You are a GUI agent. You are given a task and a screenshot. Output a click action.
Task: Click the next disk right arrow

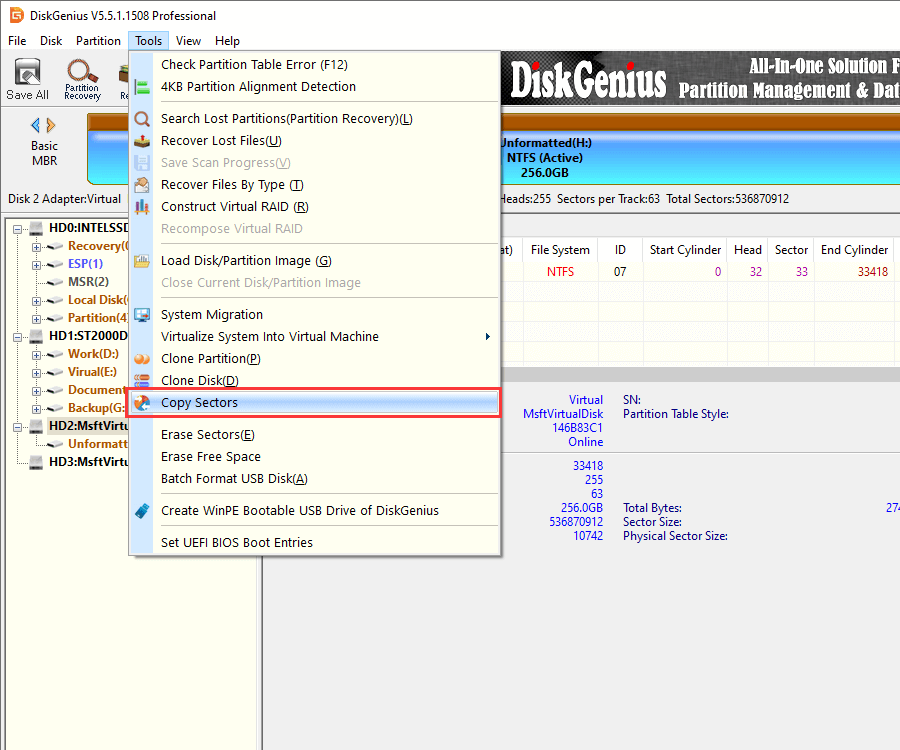(51, 125)
